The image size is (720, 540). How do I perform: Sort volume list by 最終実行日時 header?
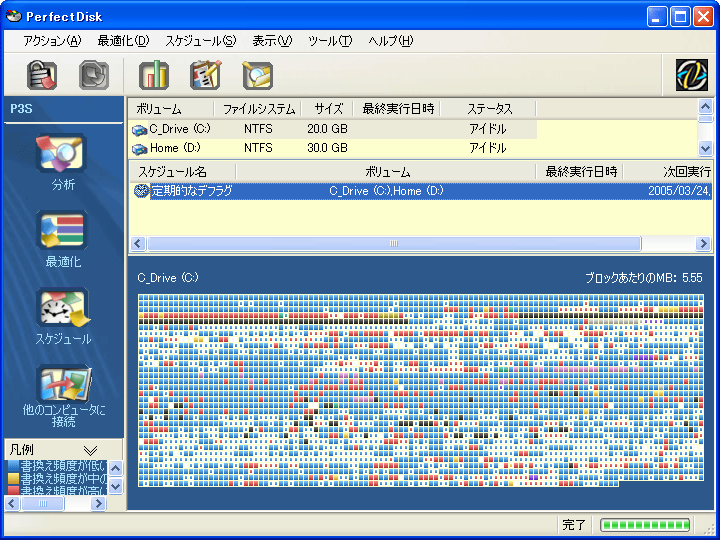point(398,109)
